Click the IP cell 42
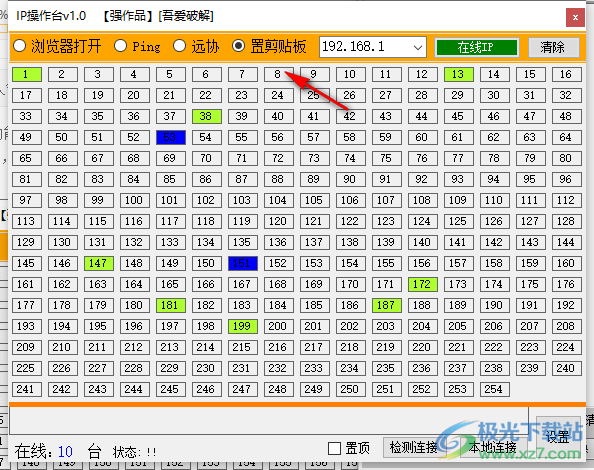594x470 pixels. [350, 116]
